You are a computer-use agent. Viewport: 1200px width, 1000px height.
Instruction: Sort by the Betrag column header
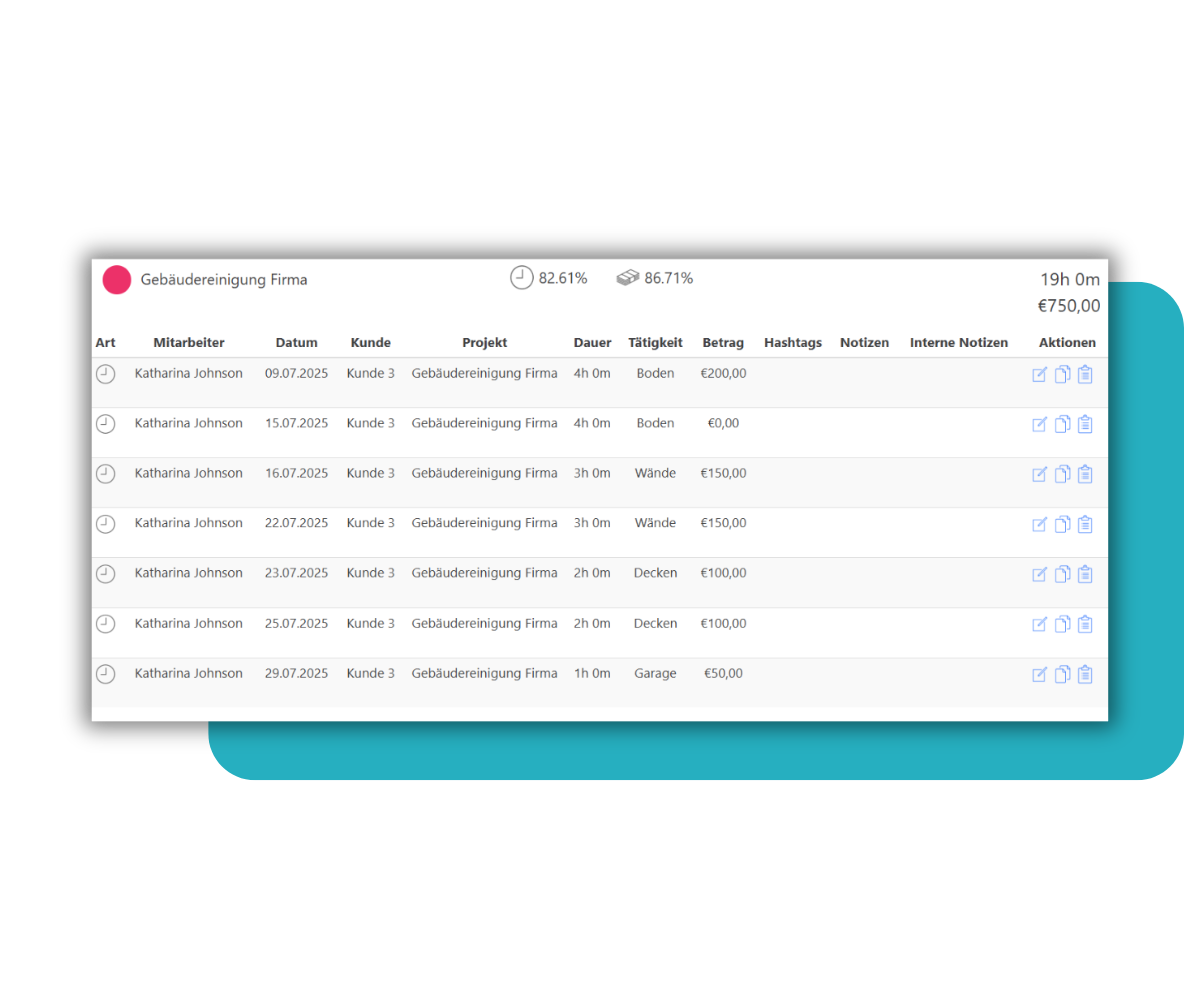[723, 342]
